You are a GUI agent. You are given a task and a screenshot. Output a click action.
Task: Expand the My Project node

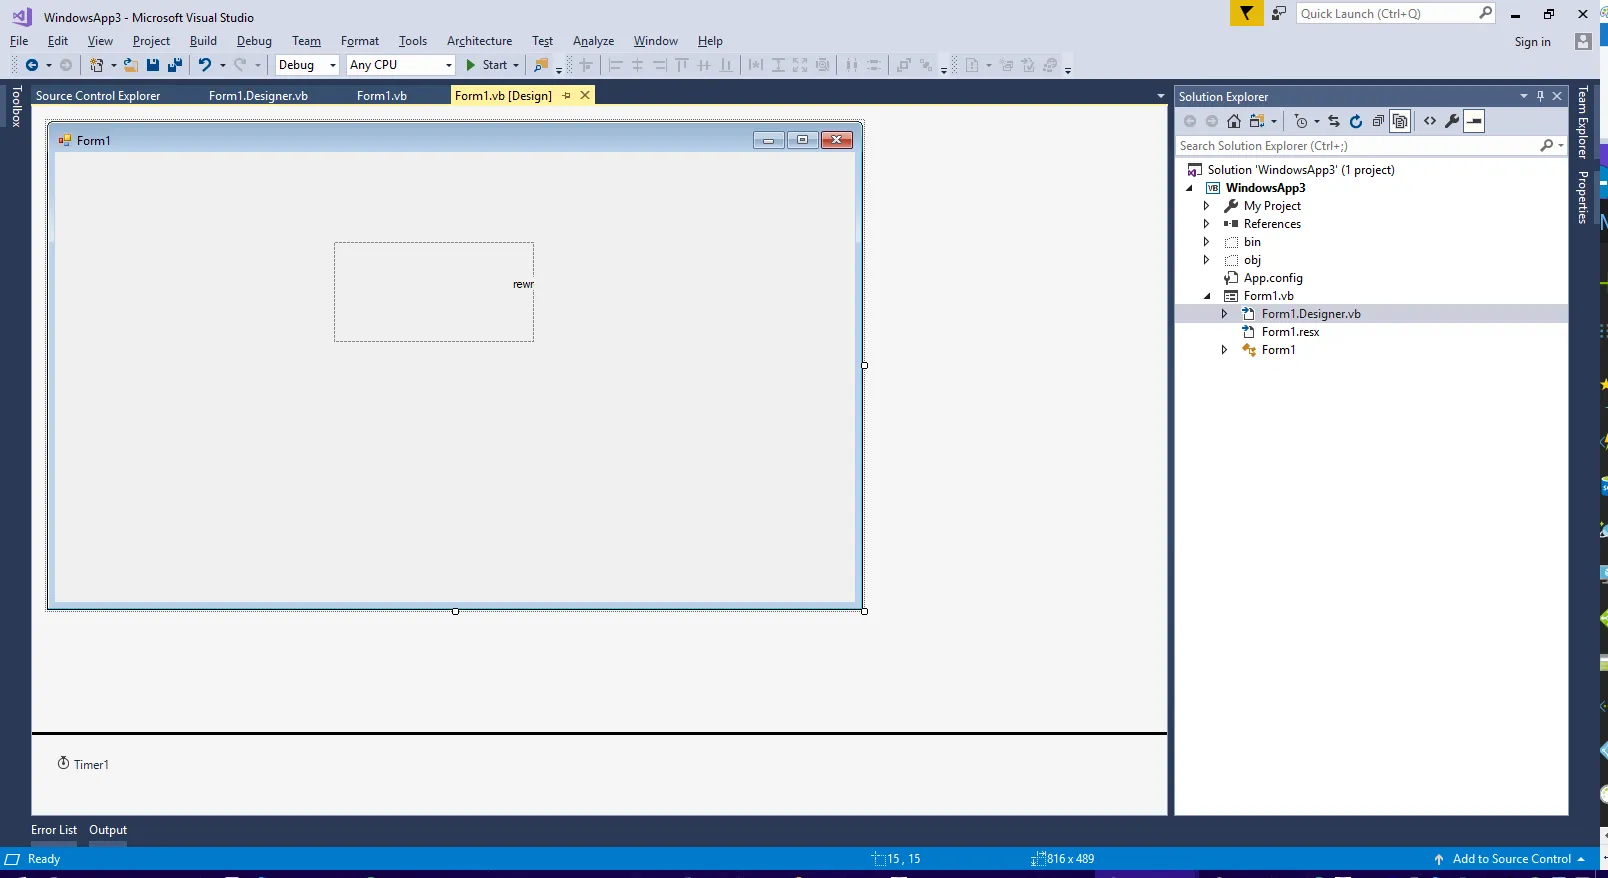1206,206
